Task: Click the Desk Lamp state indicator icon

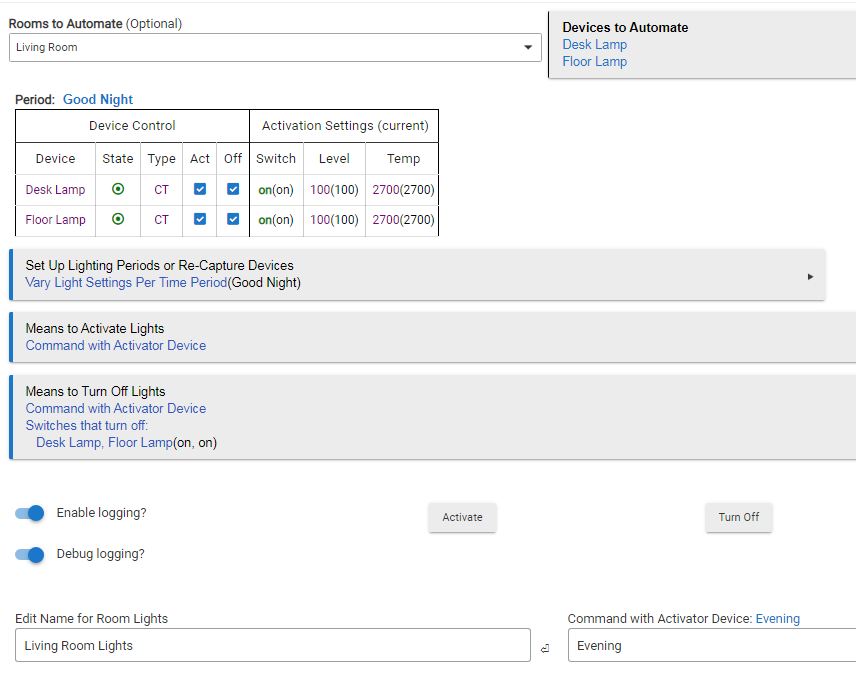Action: 118,189
